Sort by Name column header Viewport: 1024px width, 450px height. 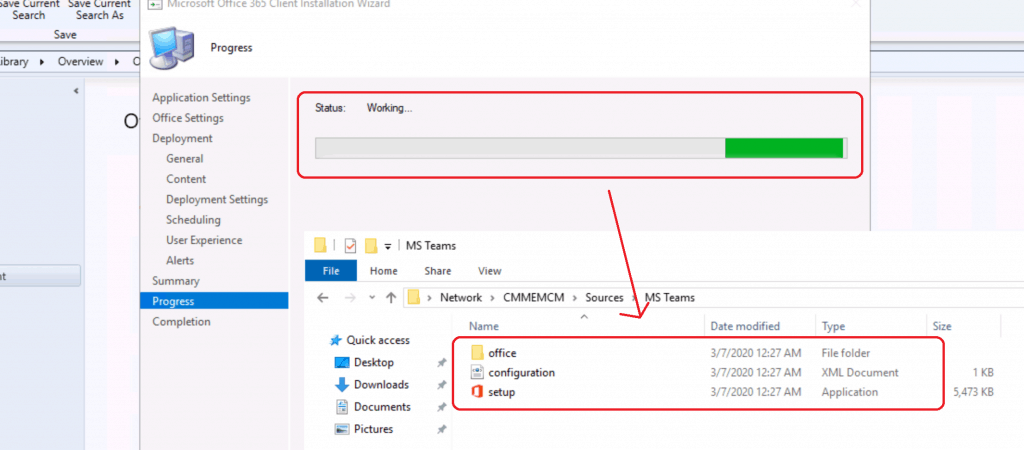(x=484, y=326)
